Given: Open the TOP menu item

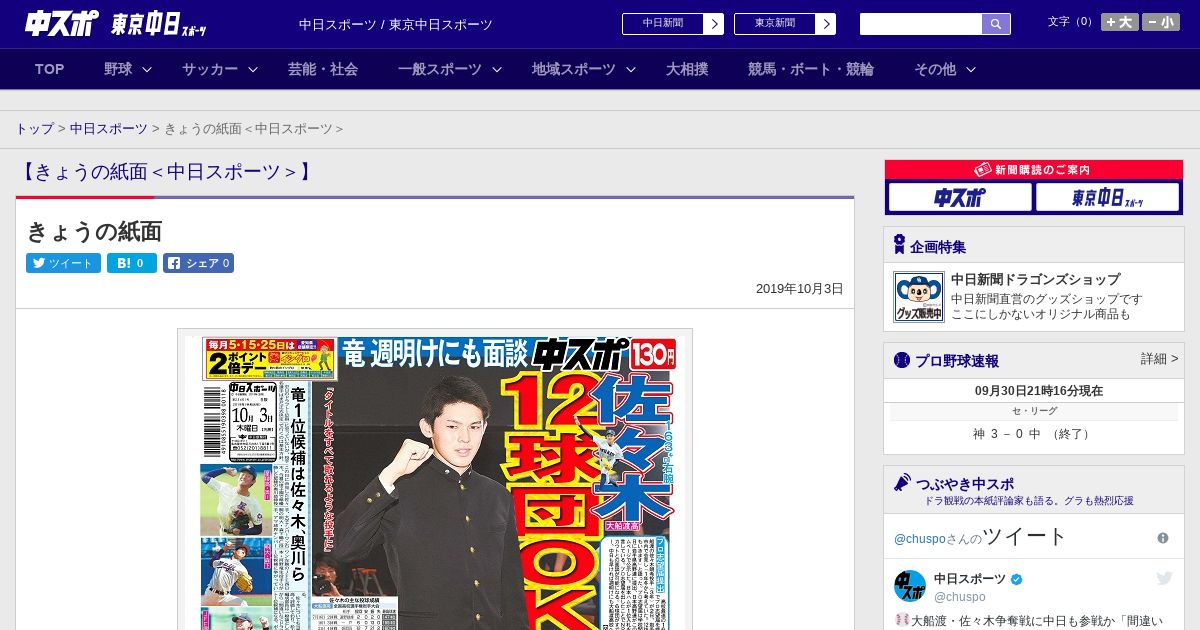Looking at the screenshot, I should (x=50, y=69).
